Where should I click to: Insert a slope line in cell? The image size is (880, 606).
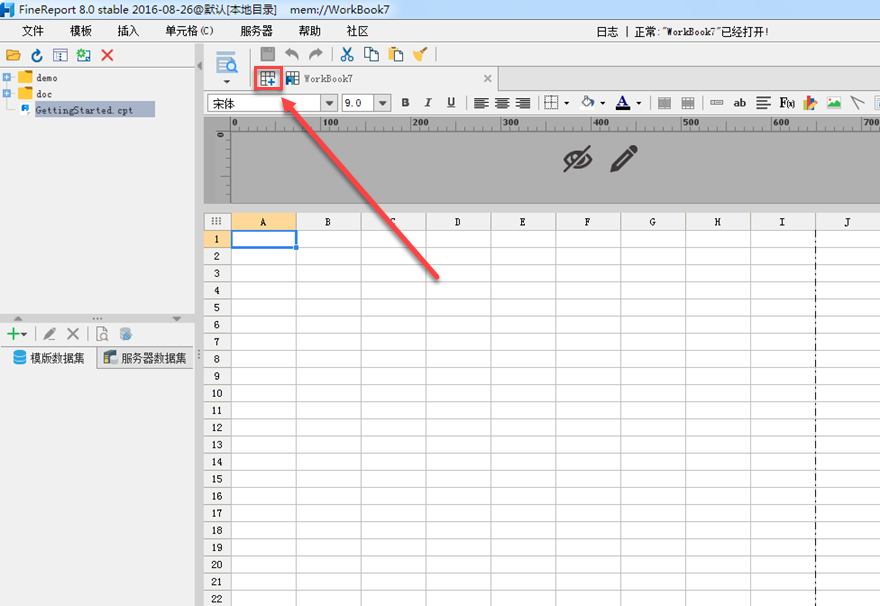click(x=857, y=103)
